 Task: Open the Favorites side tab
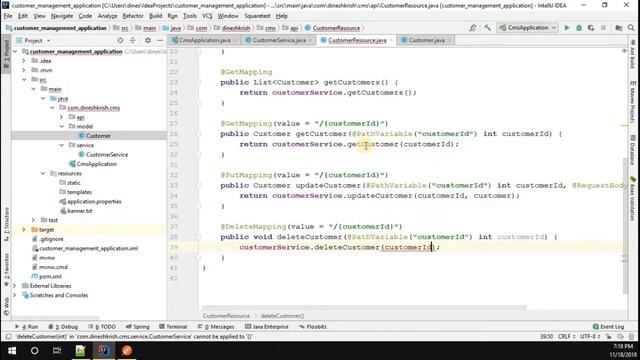[x=6, y=270]
